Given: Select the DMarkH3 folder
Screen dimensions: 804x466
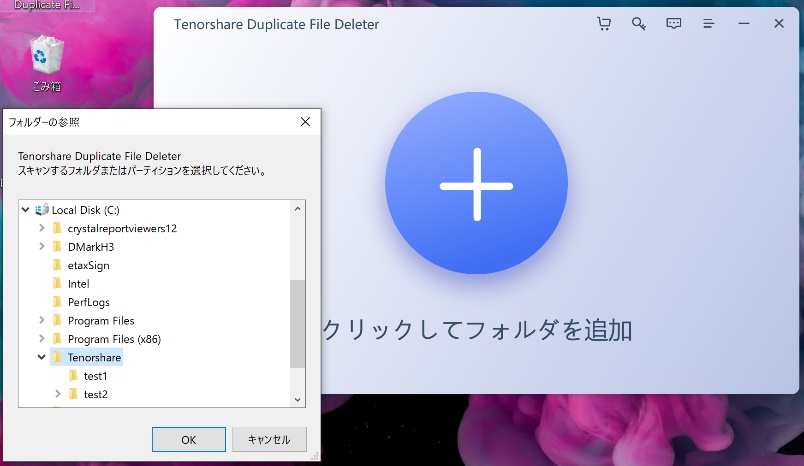Looking at the screenshot, I should coord(91,247).
